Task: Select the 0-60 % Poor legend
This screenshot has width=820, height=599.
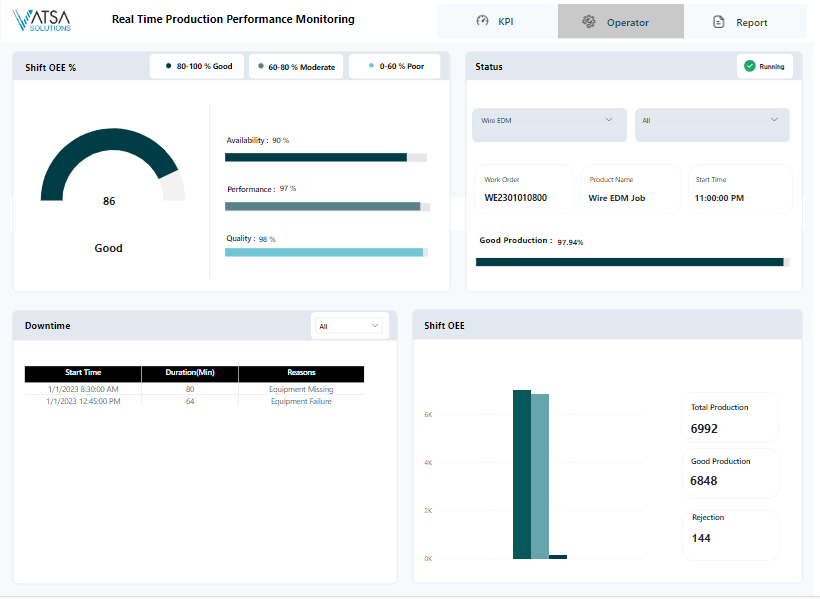Action: 395,66
